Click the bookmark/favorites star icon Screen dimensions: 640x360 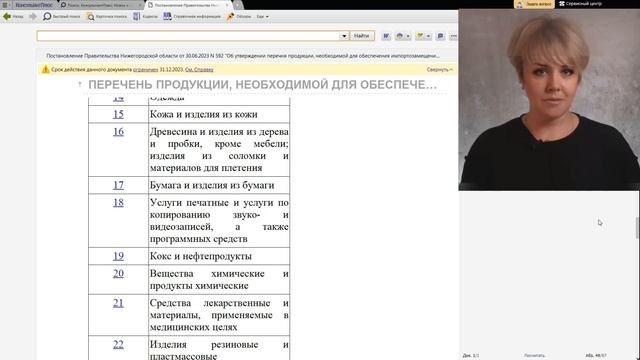pyautogui.click(x=420, y=36)
